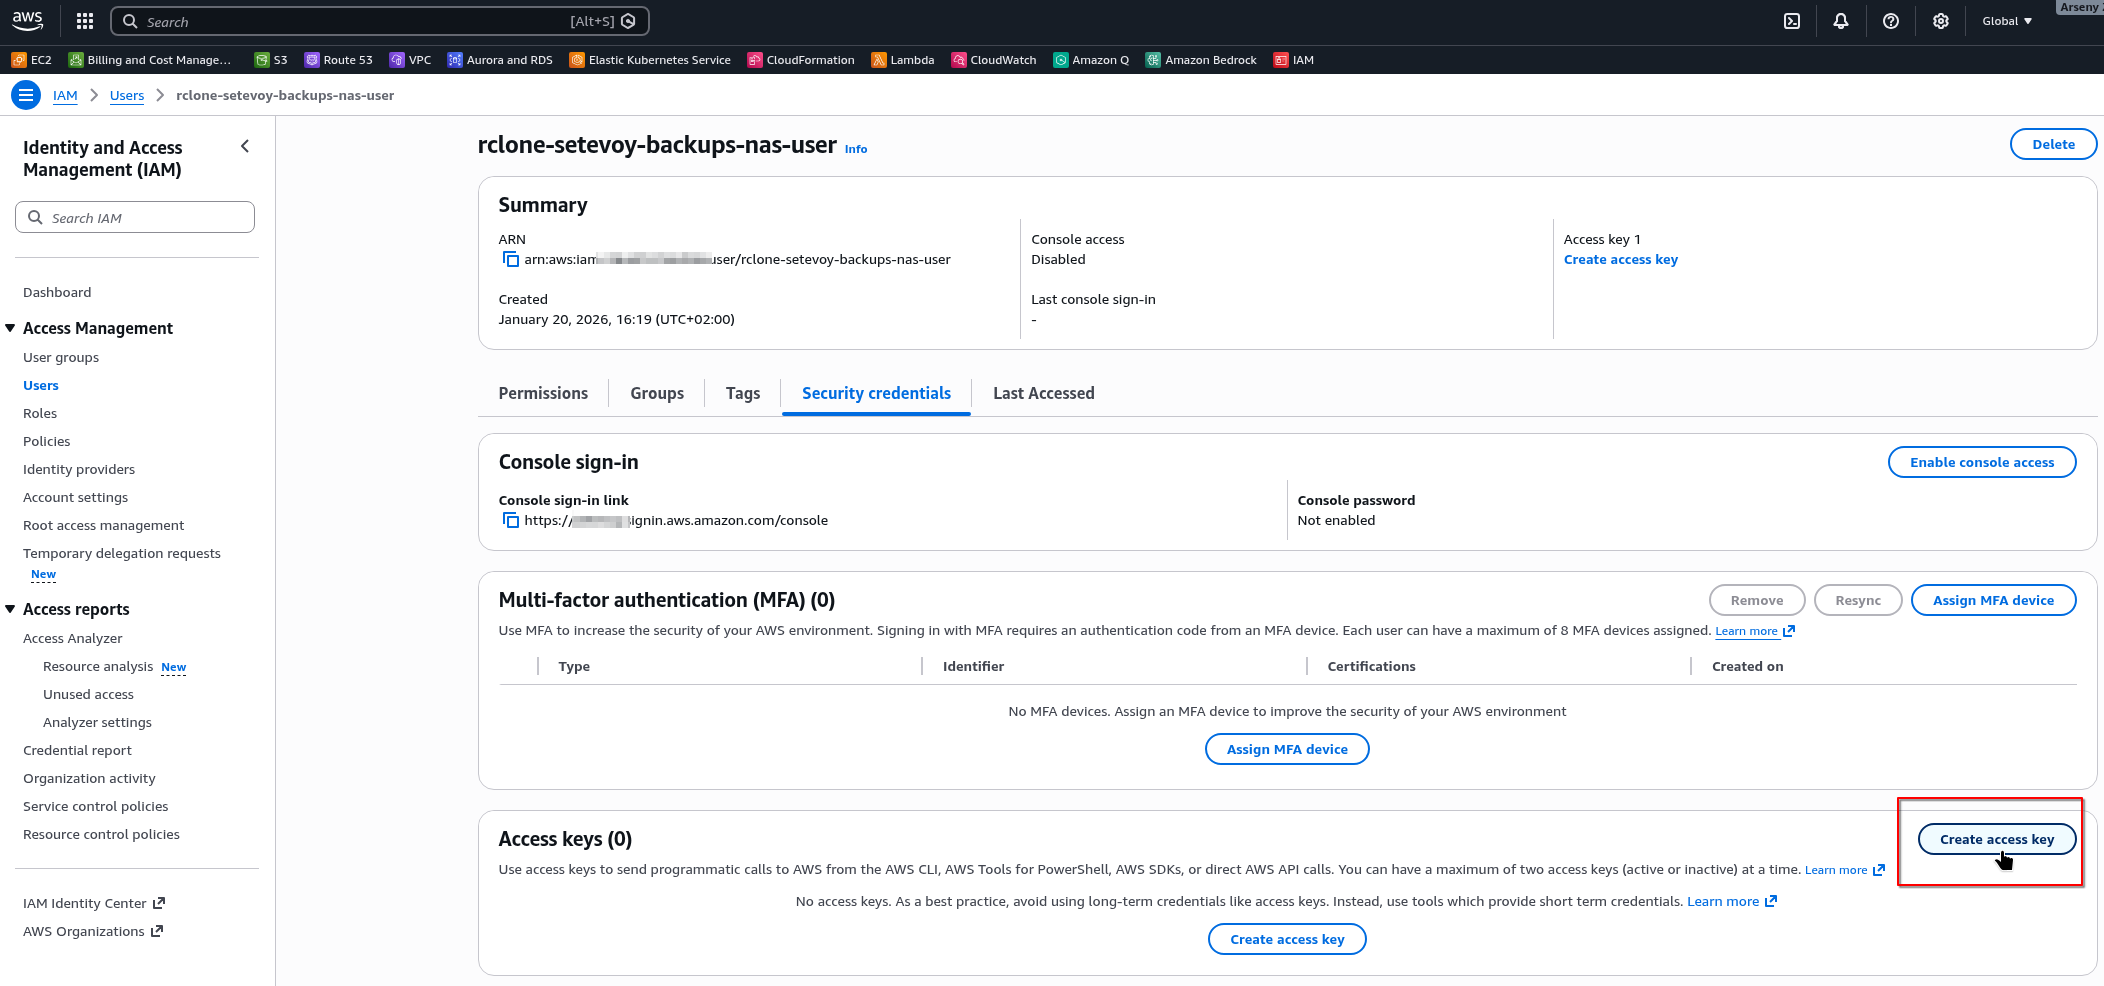The image size is (2104, 986).
Task: Open the Global region dropdown
Action: (x=2006, y=21)
